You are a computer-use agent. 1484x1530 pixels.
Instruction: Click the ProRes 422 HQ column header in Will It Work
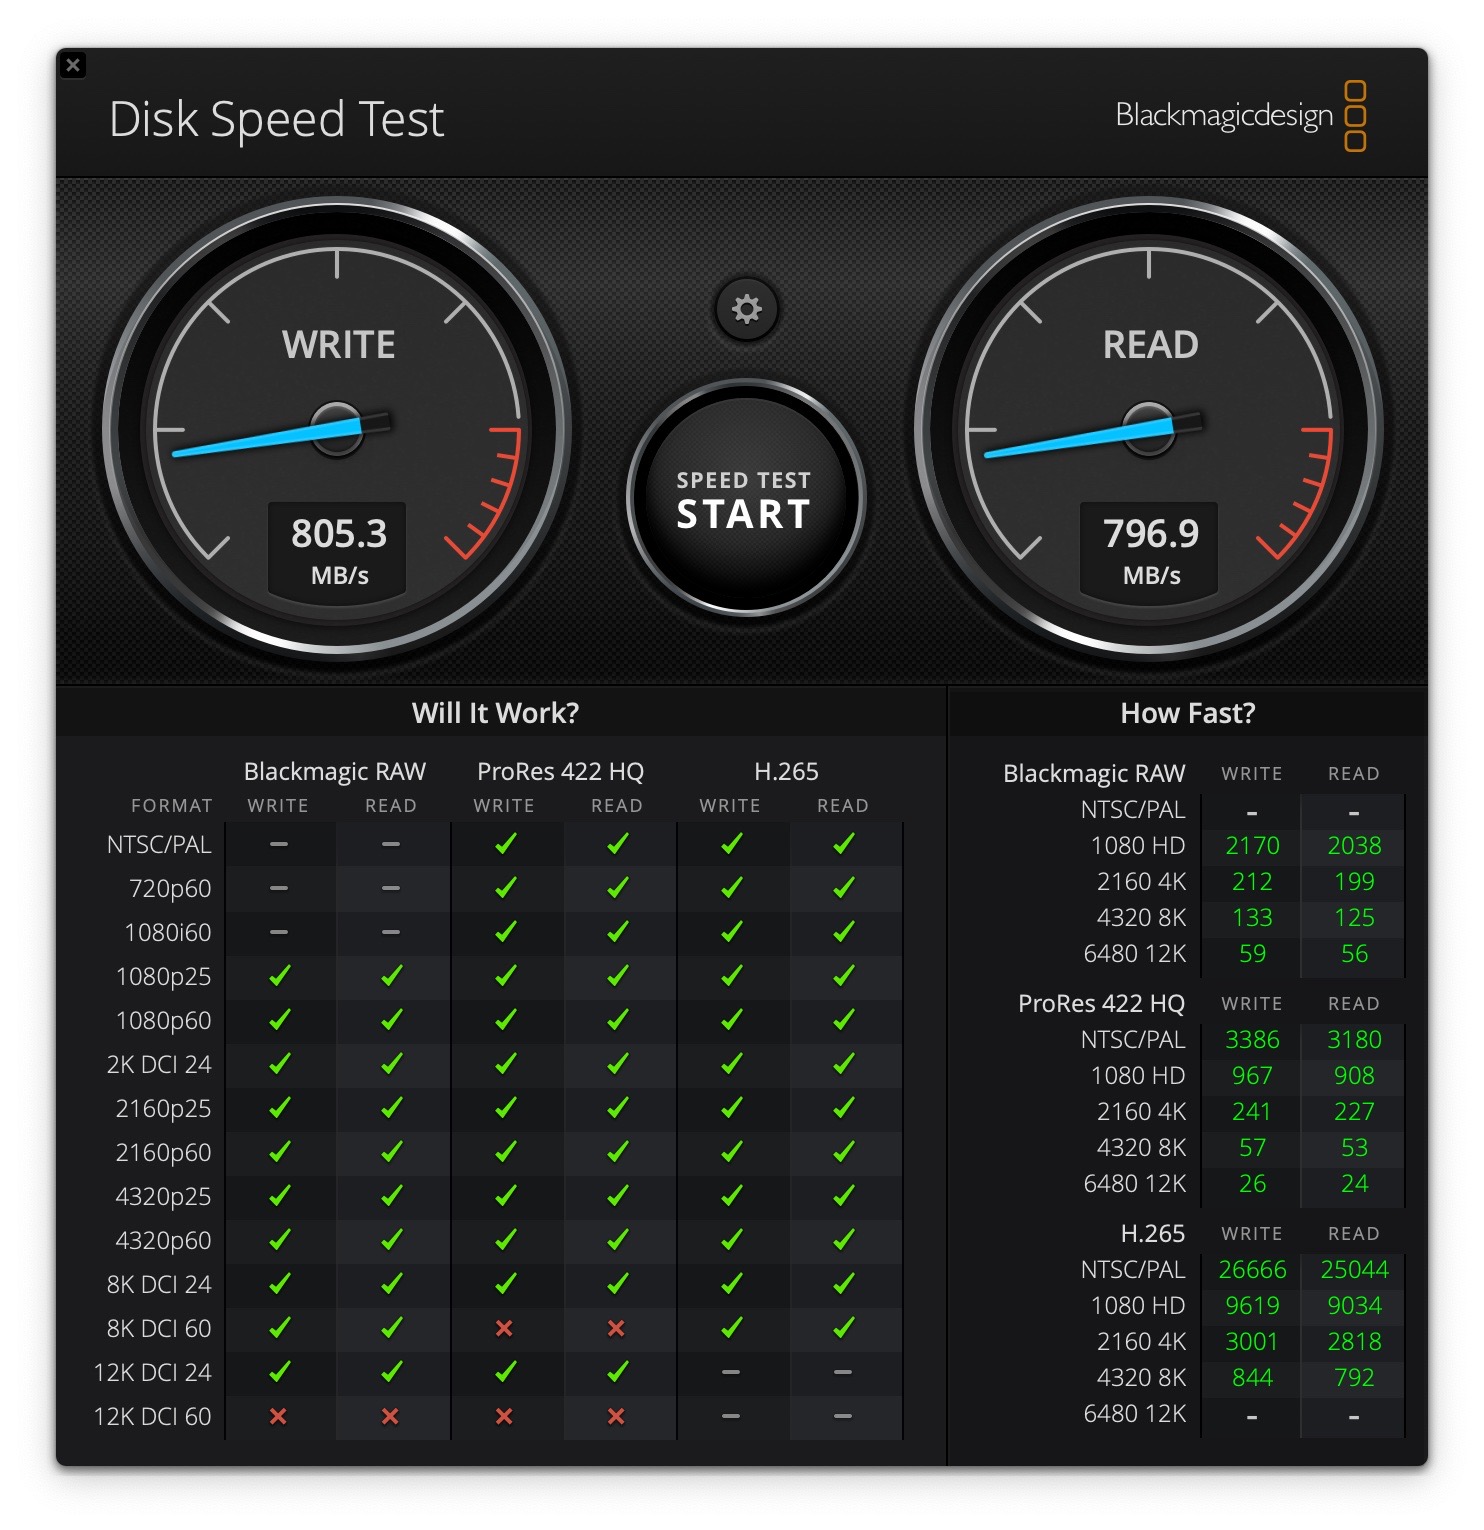pos(560,772)
